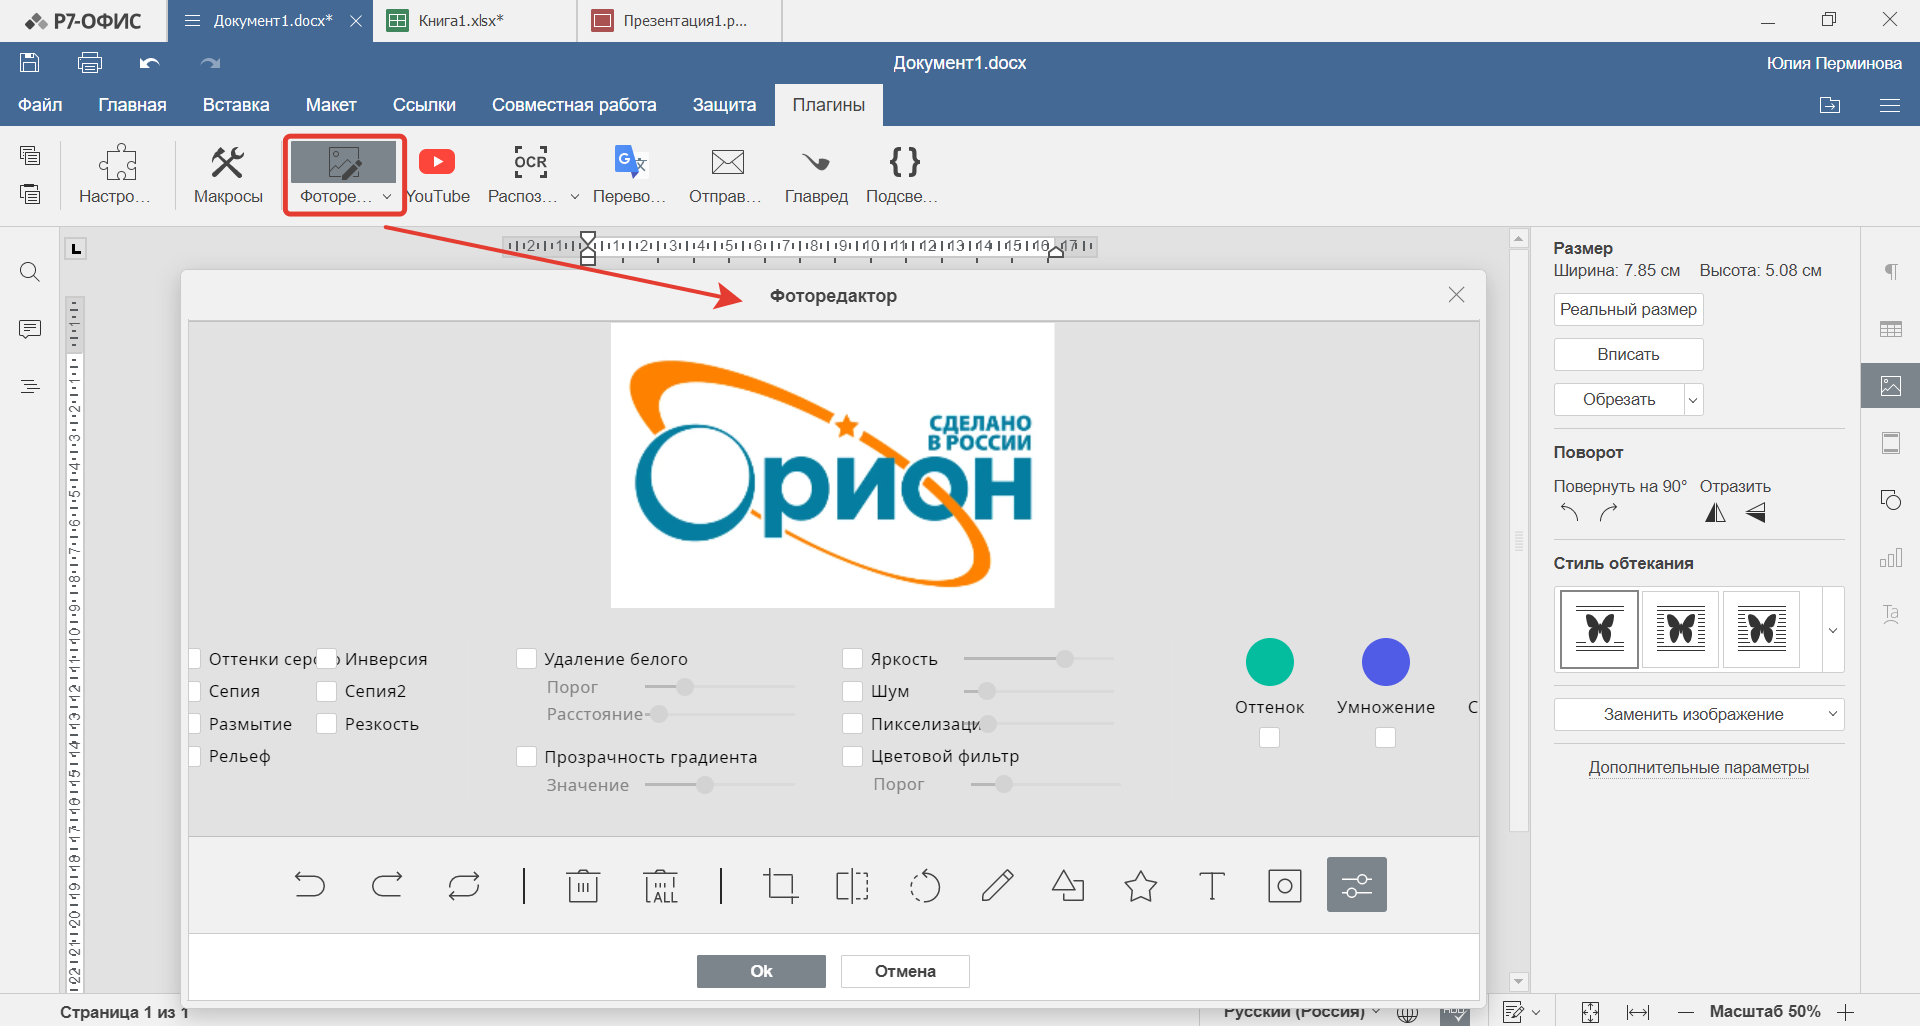Switch to the Ссылки tab

(424, 105)
